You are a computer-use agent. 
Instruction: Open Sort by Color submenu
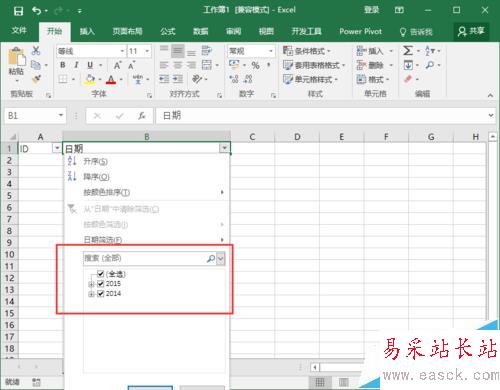coord(146,192)
